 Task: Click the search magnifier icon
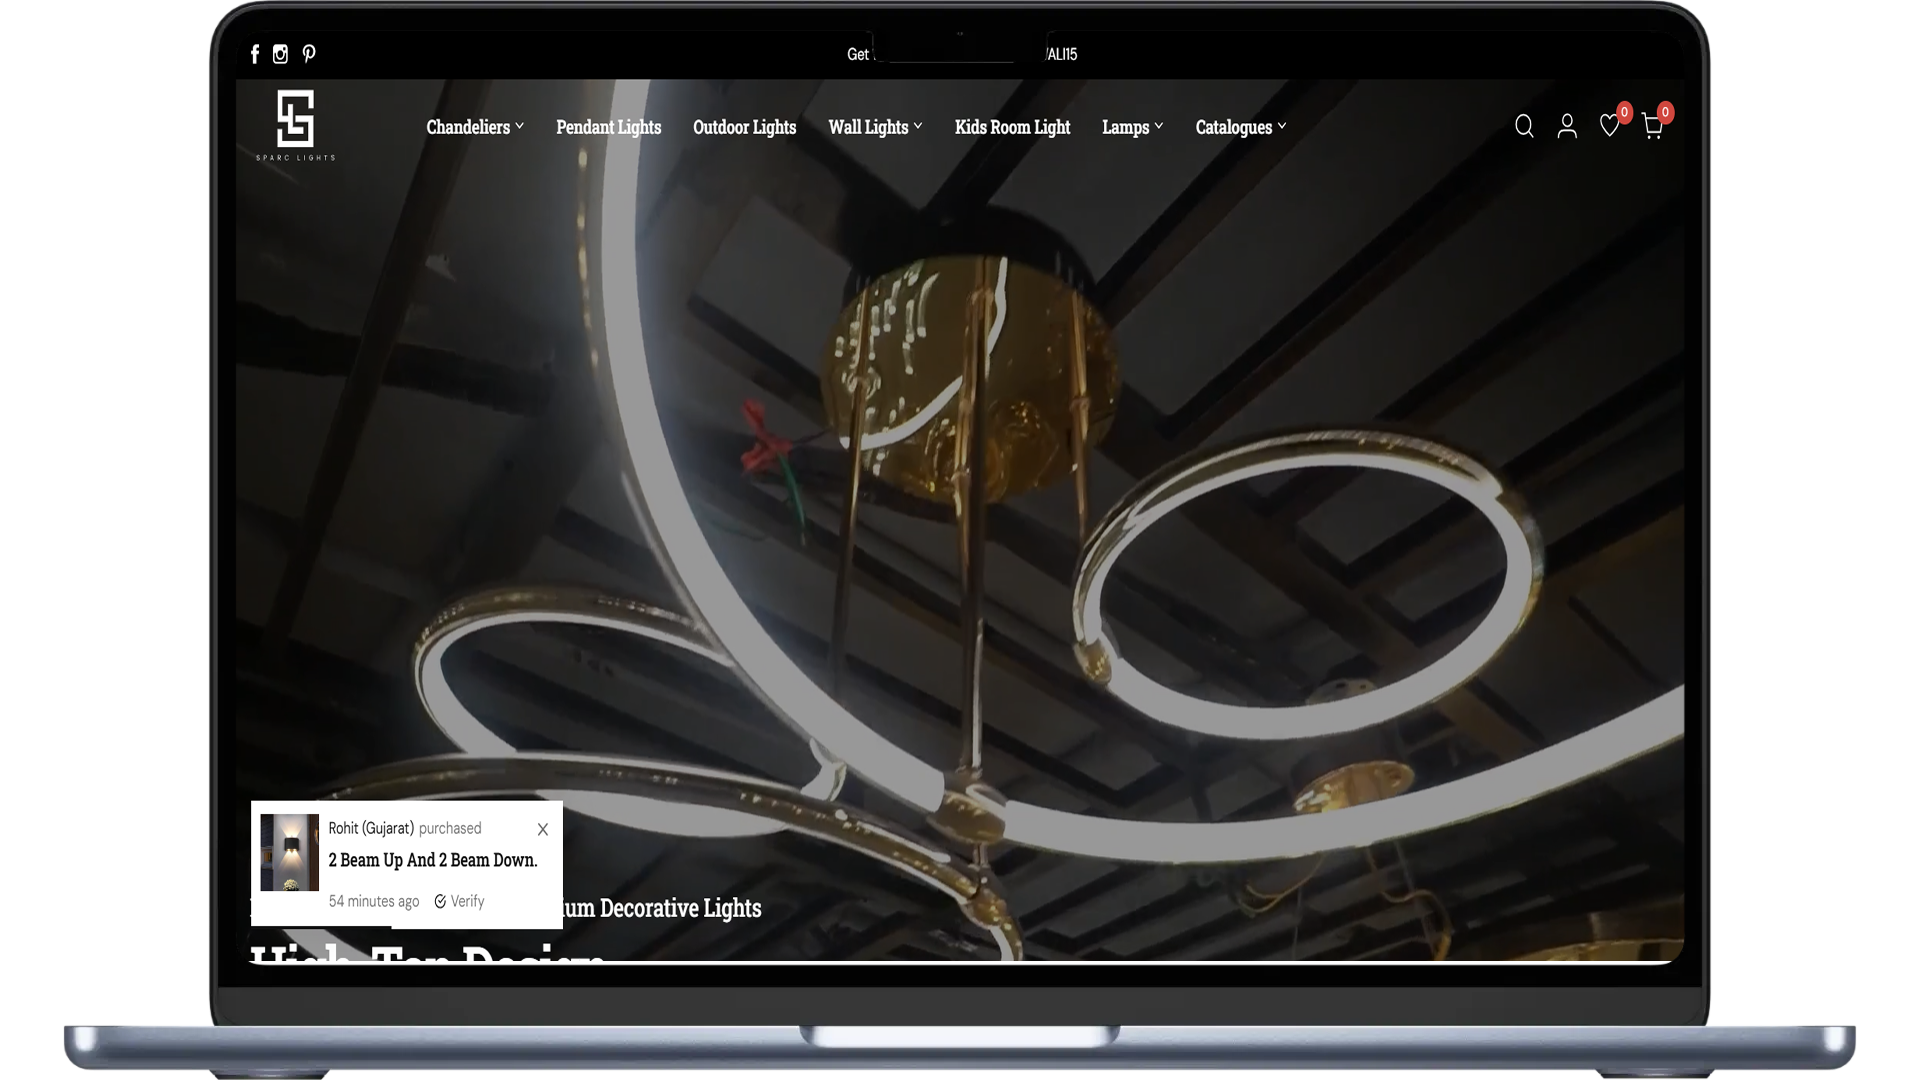[x=1524, y=126]
